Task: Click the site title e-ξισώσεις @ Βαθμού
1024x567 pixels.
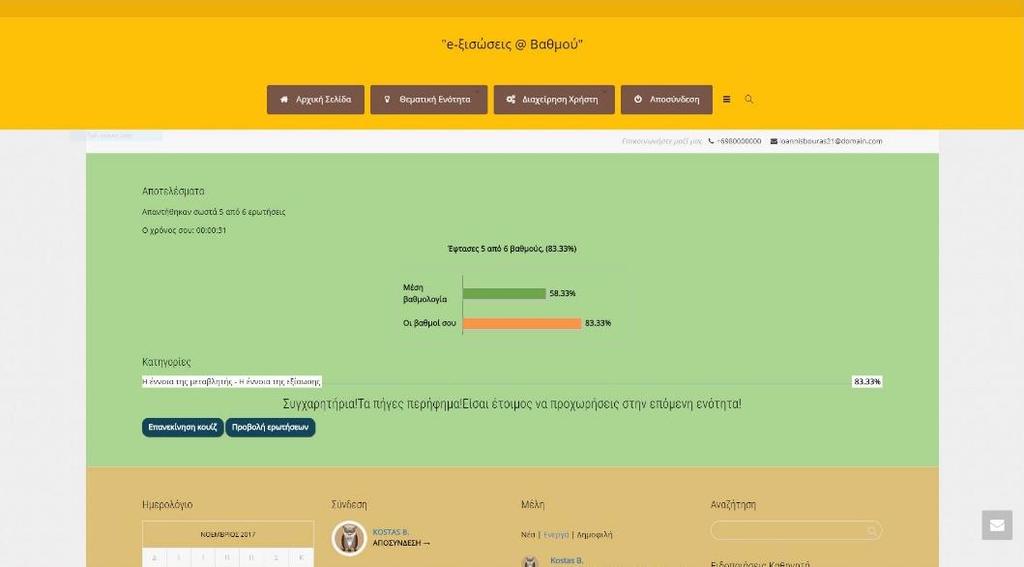Action: [x=512, y=44]
